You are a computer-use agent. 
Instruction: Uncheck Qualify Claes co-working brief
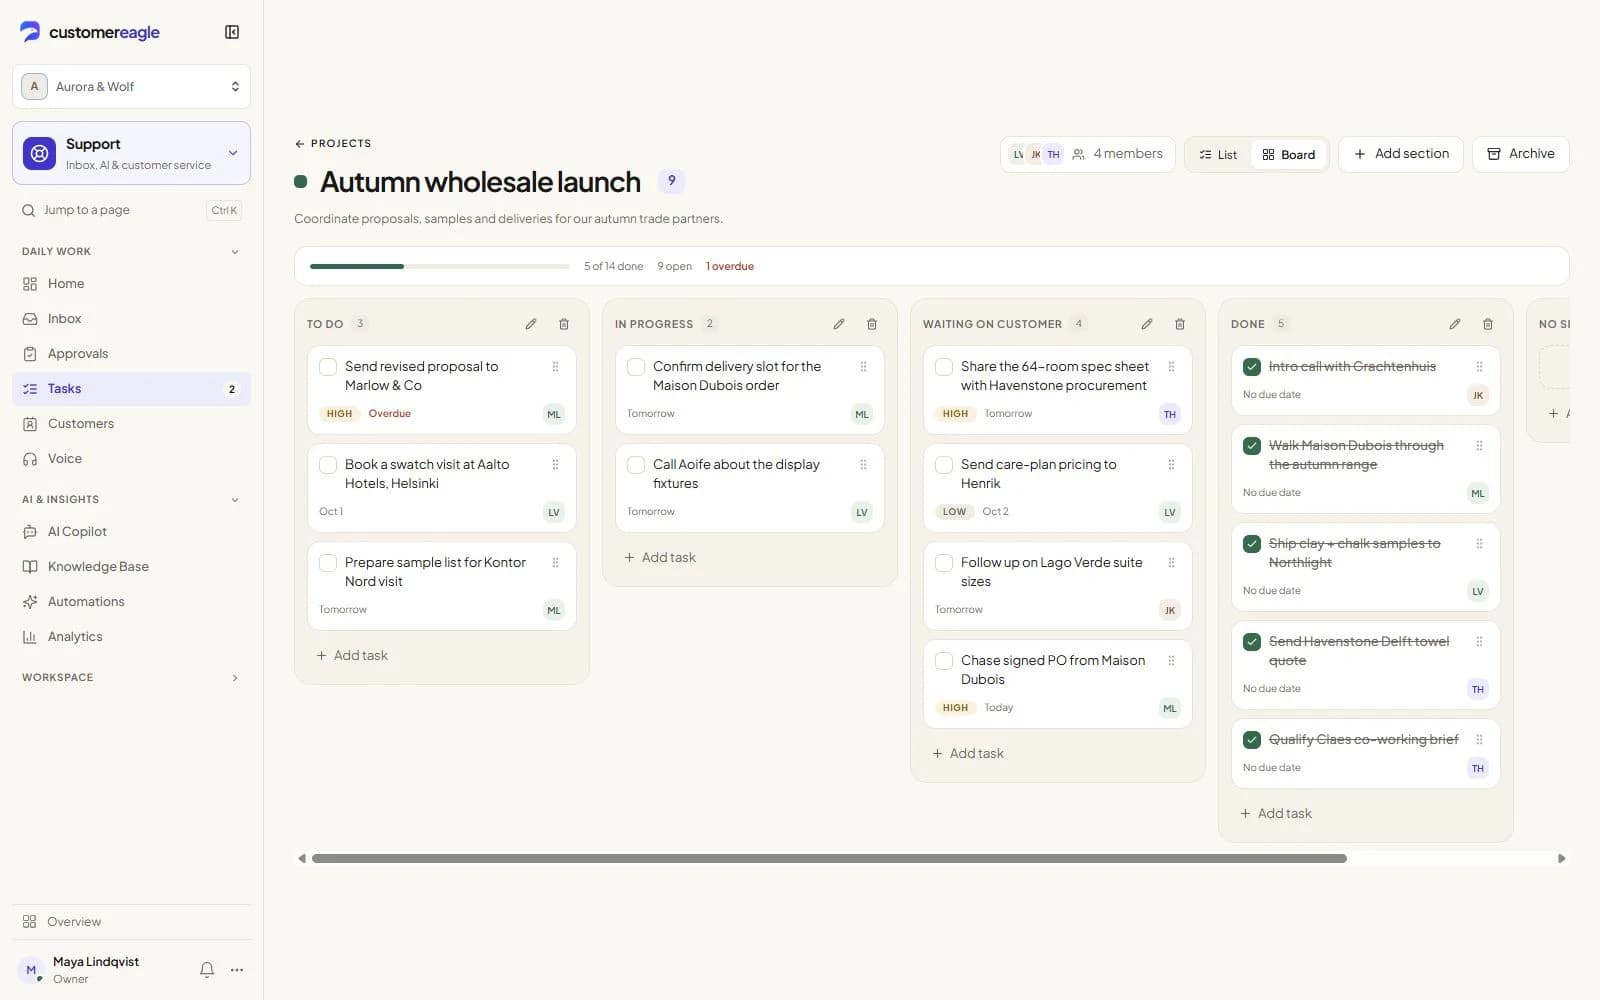(1252, 740)
